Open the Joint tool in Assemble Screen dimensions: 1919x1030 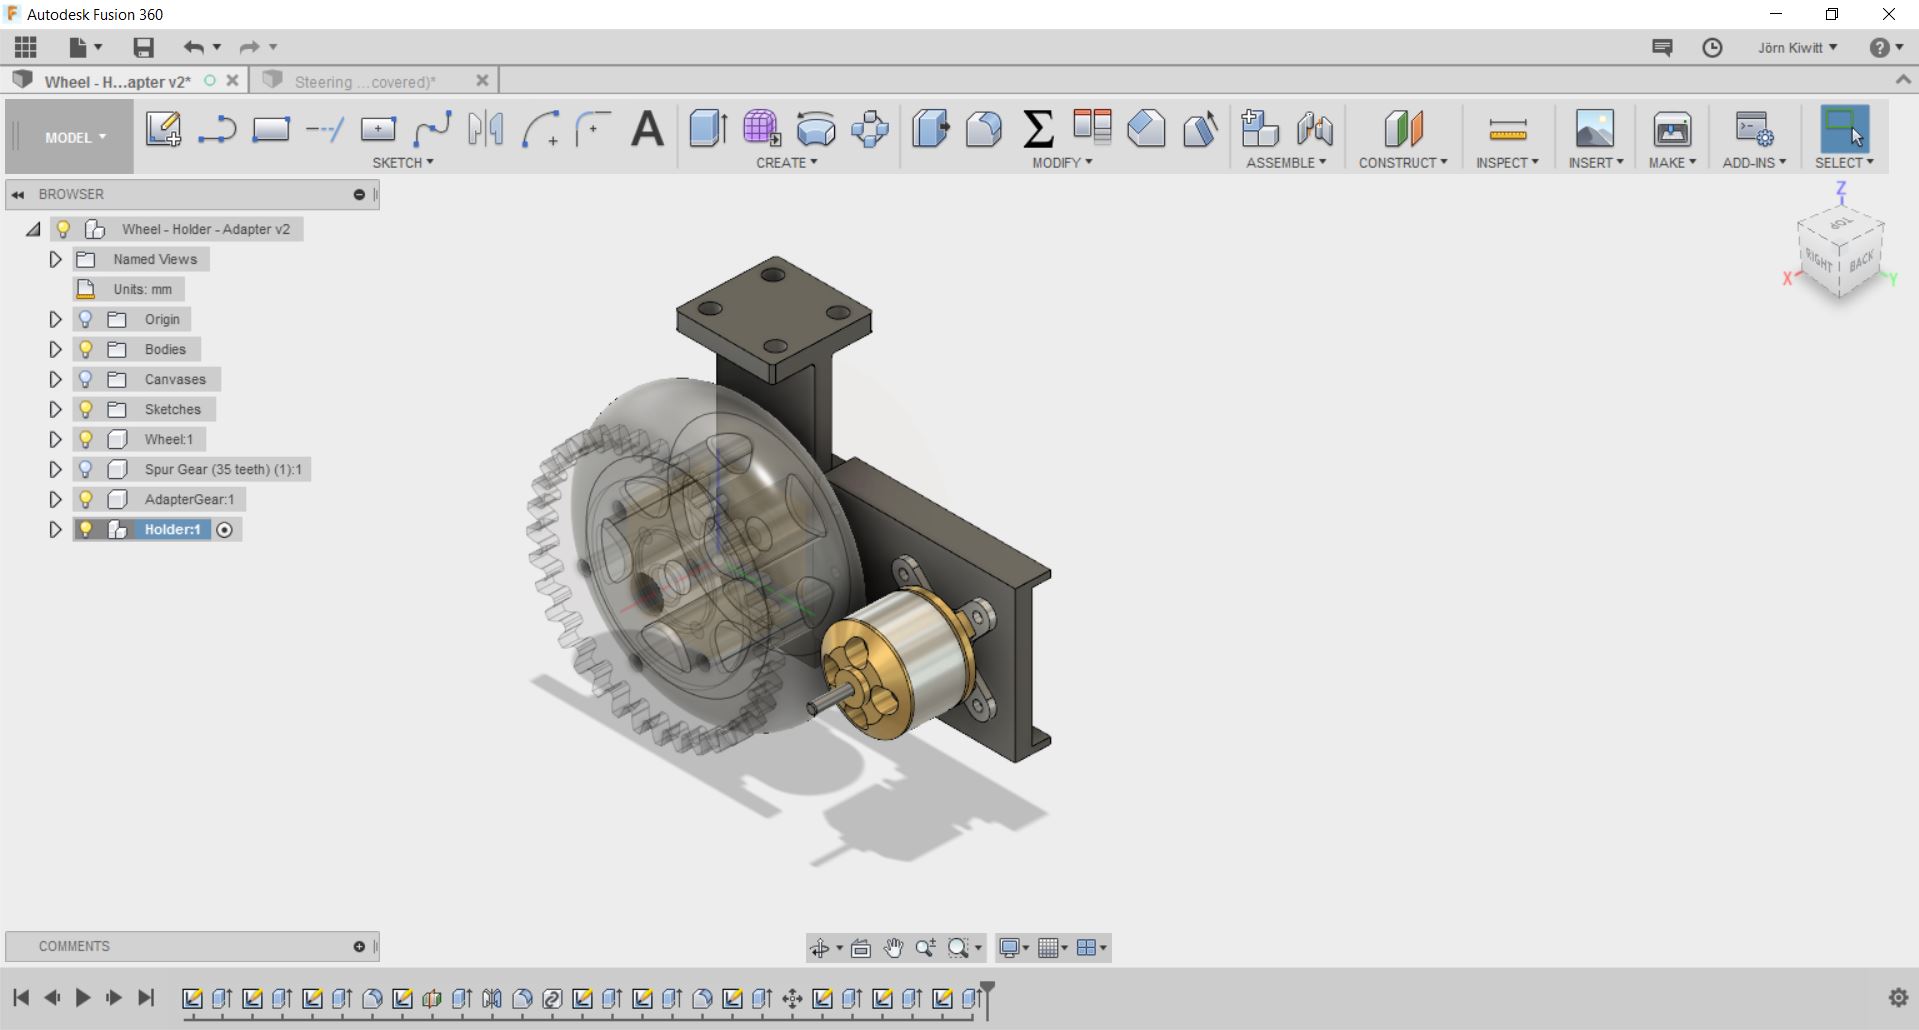coord(1315,129)
